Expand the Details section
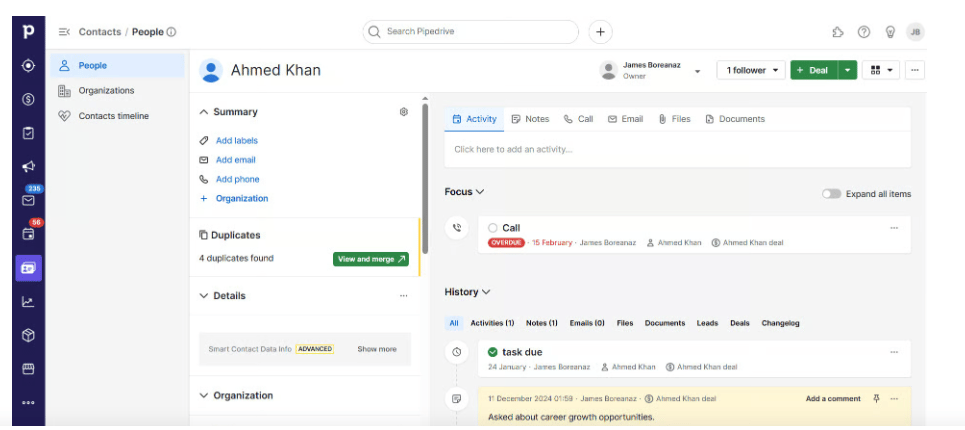Screen dimensions: 965x430 pyautogui.click(x=204, y=296)
